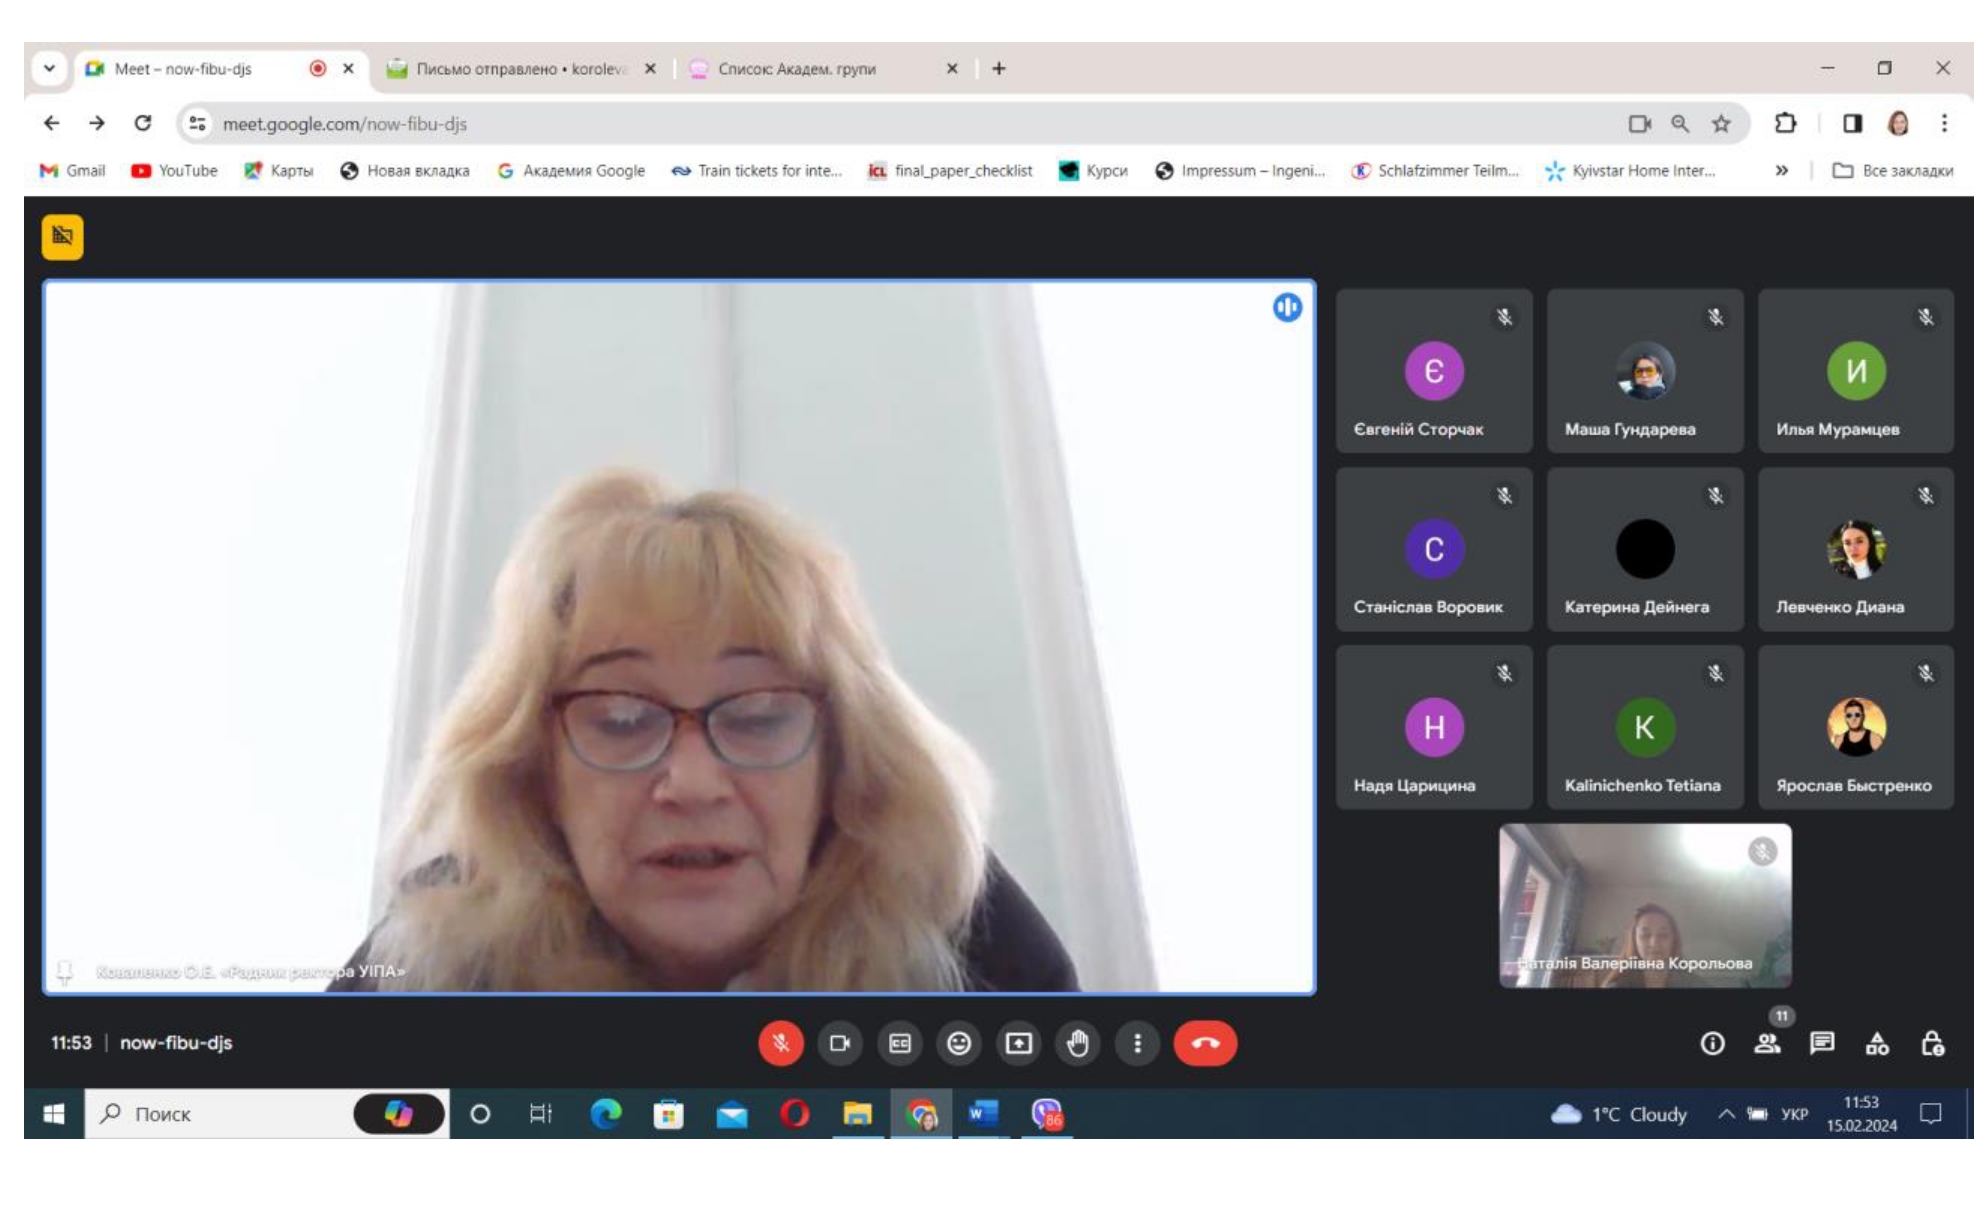This screenshot has height=1206, width=1986.
Task: Open the chat panel icon
Action: coord(1822,1044)
